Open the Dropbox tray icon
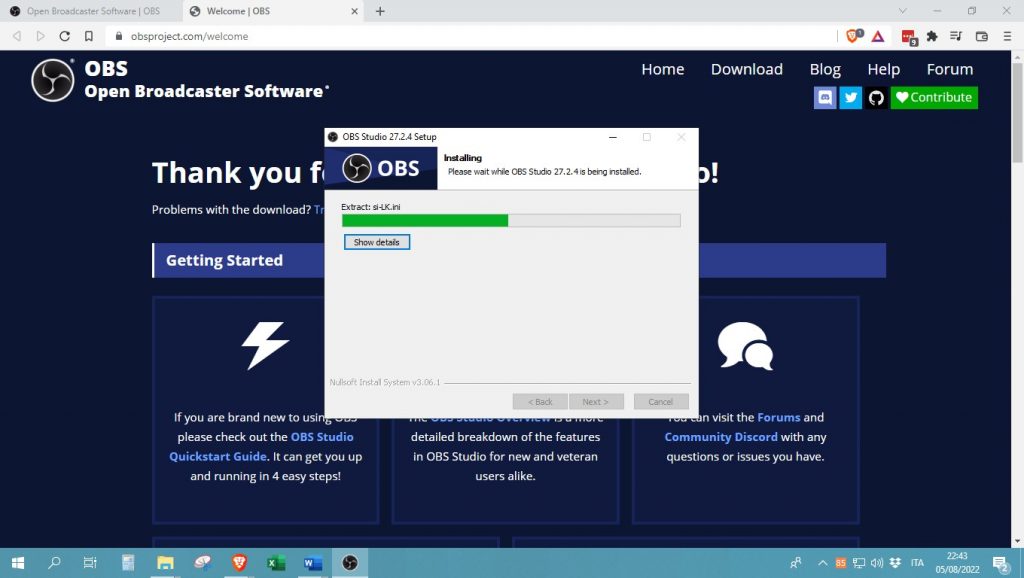1024x578 pixels. pyautogui.click(x=894, y=563)
